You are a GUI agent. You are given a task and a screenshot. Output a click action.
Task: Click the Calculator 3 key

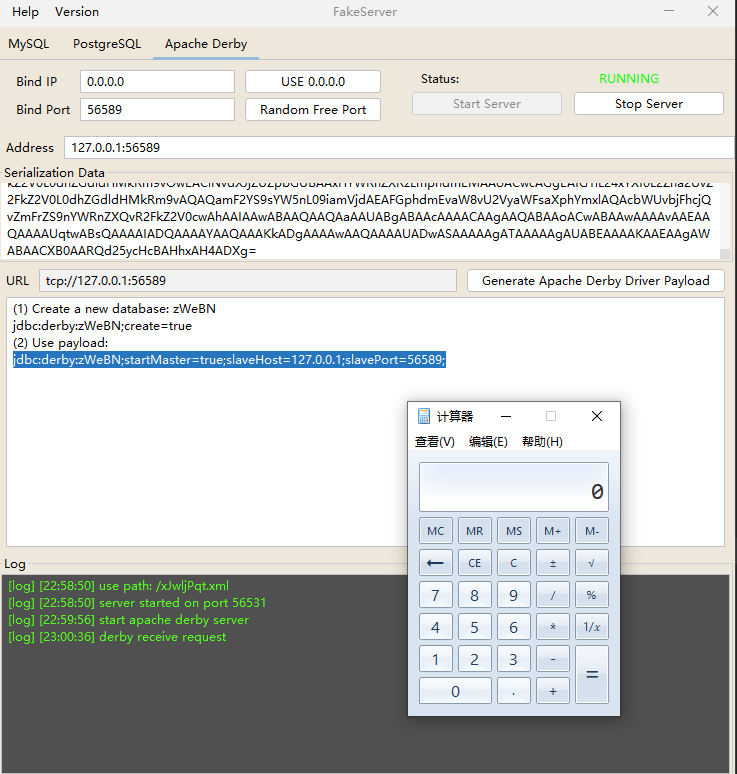tap(514, 659)
